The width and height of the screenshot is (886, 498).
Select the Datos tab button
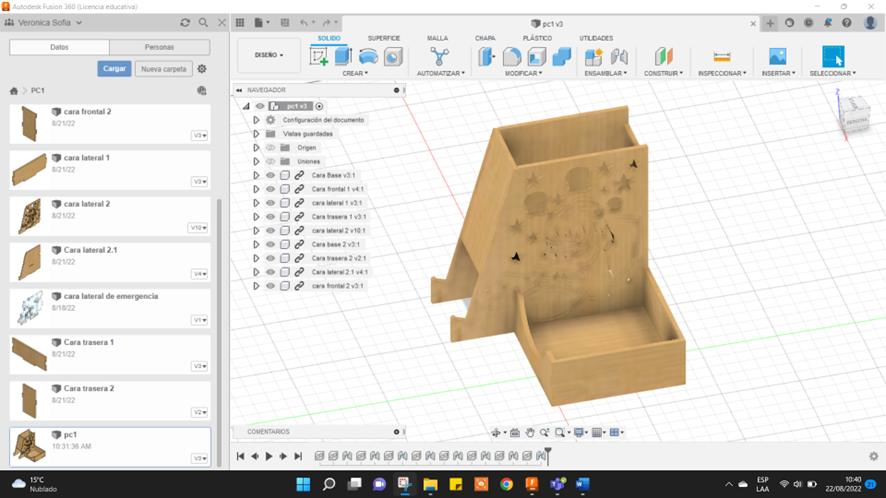click(59, 47)
